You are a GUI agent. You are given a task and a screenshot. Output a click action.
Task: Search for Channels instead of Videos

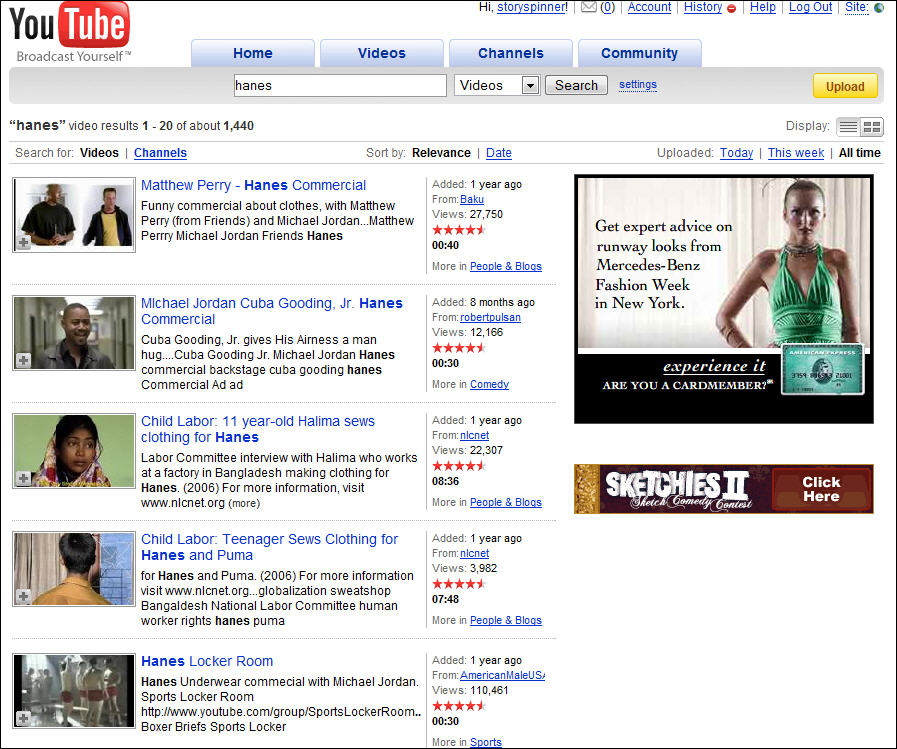click(x=160, y=153)
